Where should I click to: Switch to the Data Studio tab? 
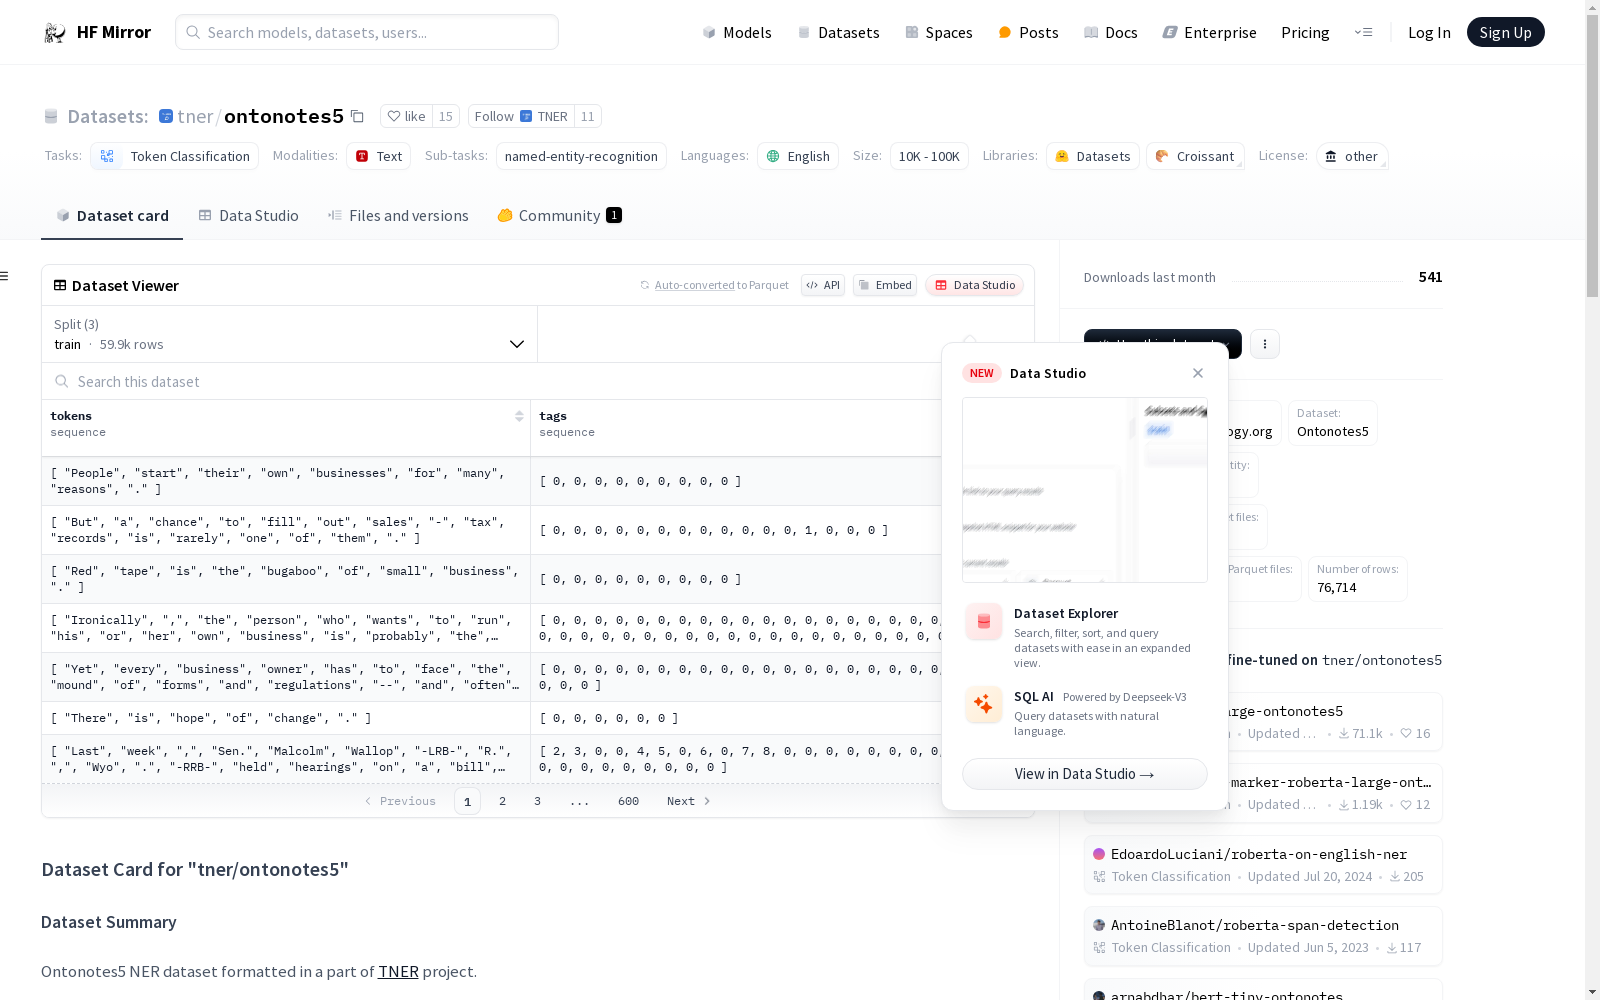[248, 215]
